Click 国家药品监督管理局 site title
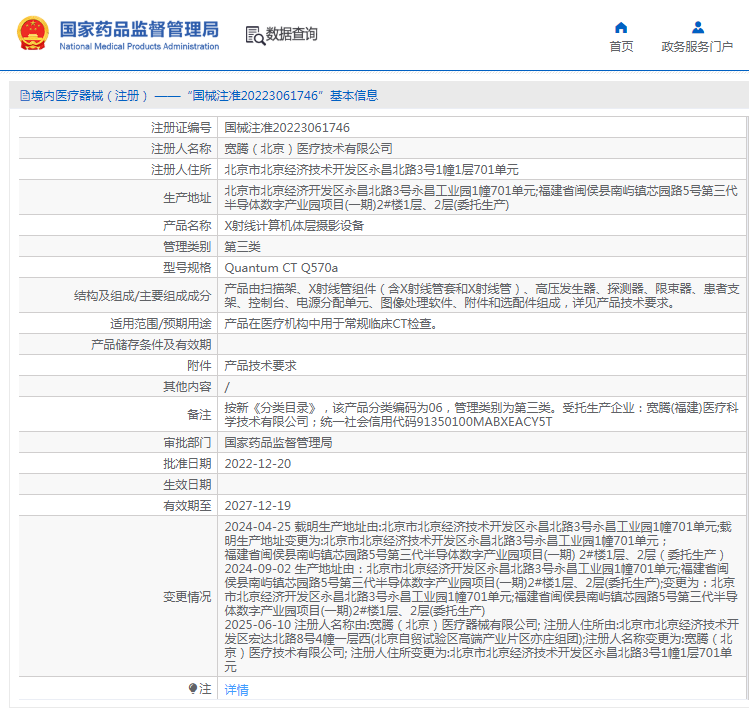749x711 pixels. coord(139,29)
